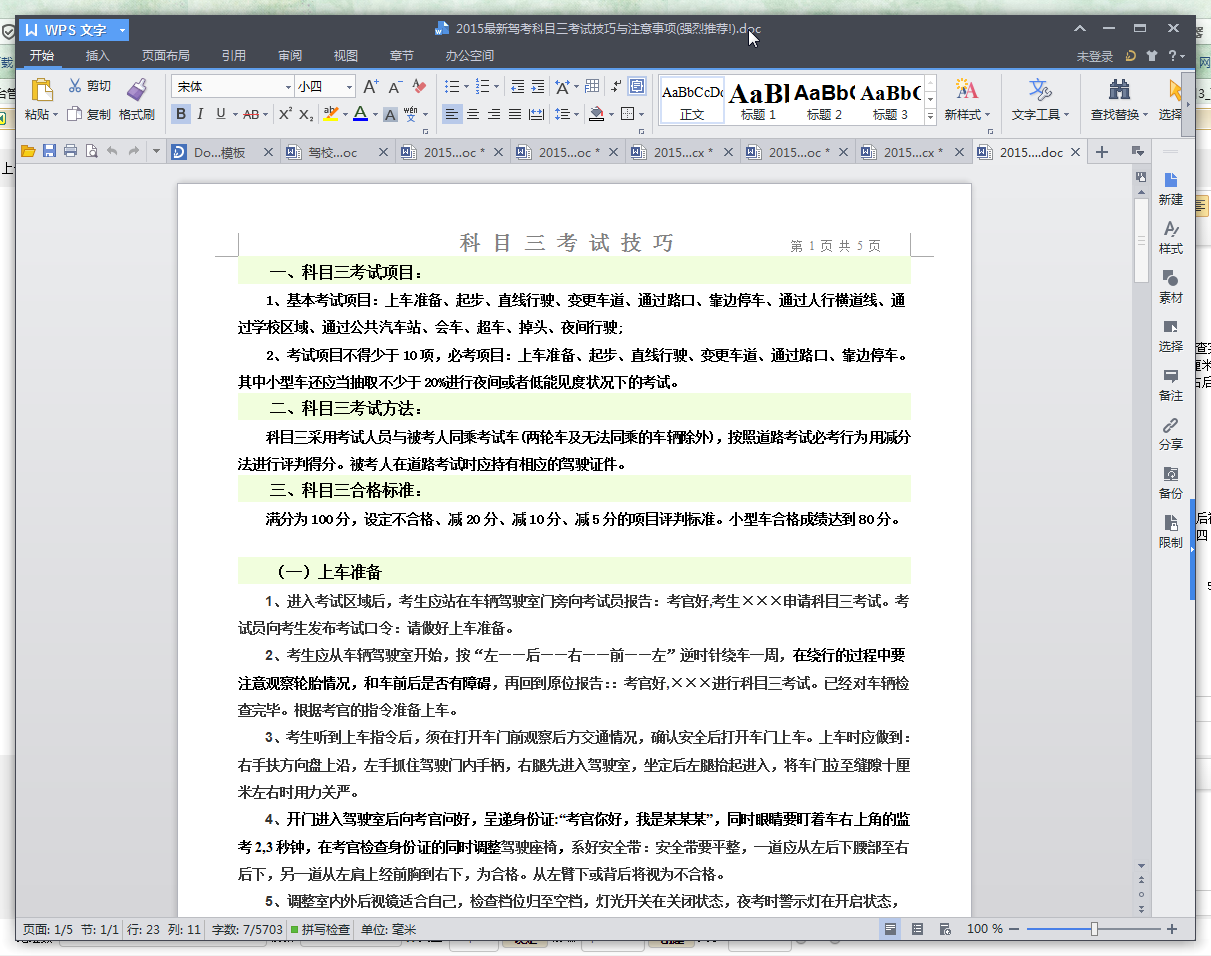The height and width of the screenshot is (956, 1211).
Task: Click the Format Painter (格式刷) icon
Action: pyautogui.click(x=137, y=89)
